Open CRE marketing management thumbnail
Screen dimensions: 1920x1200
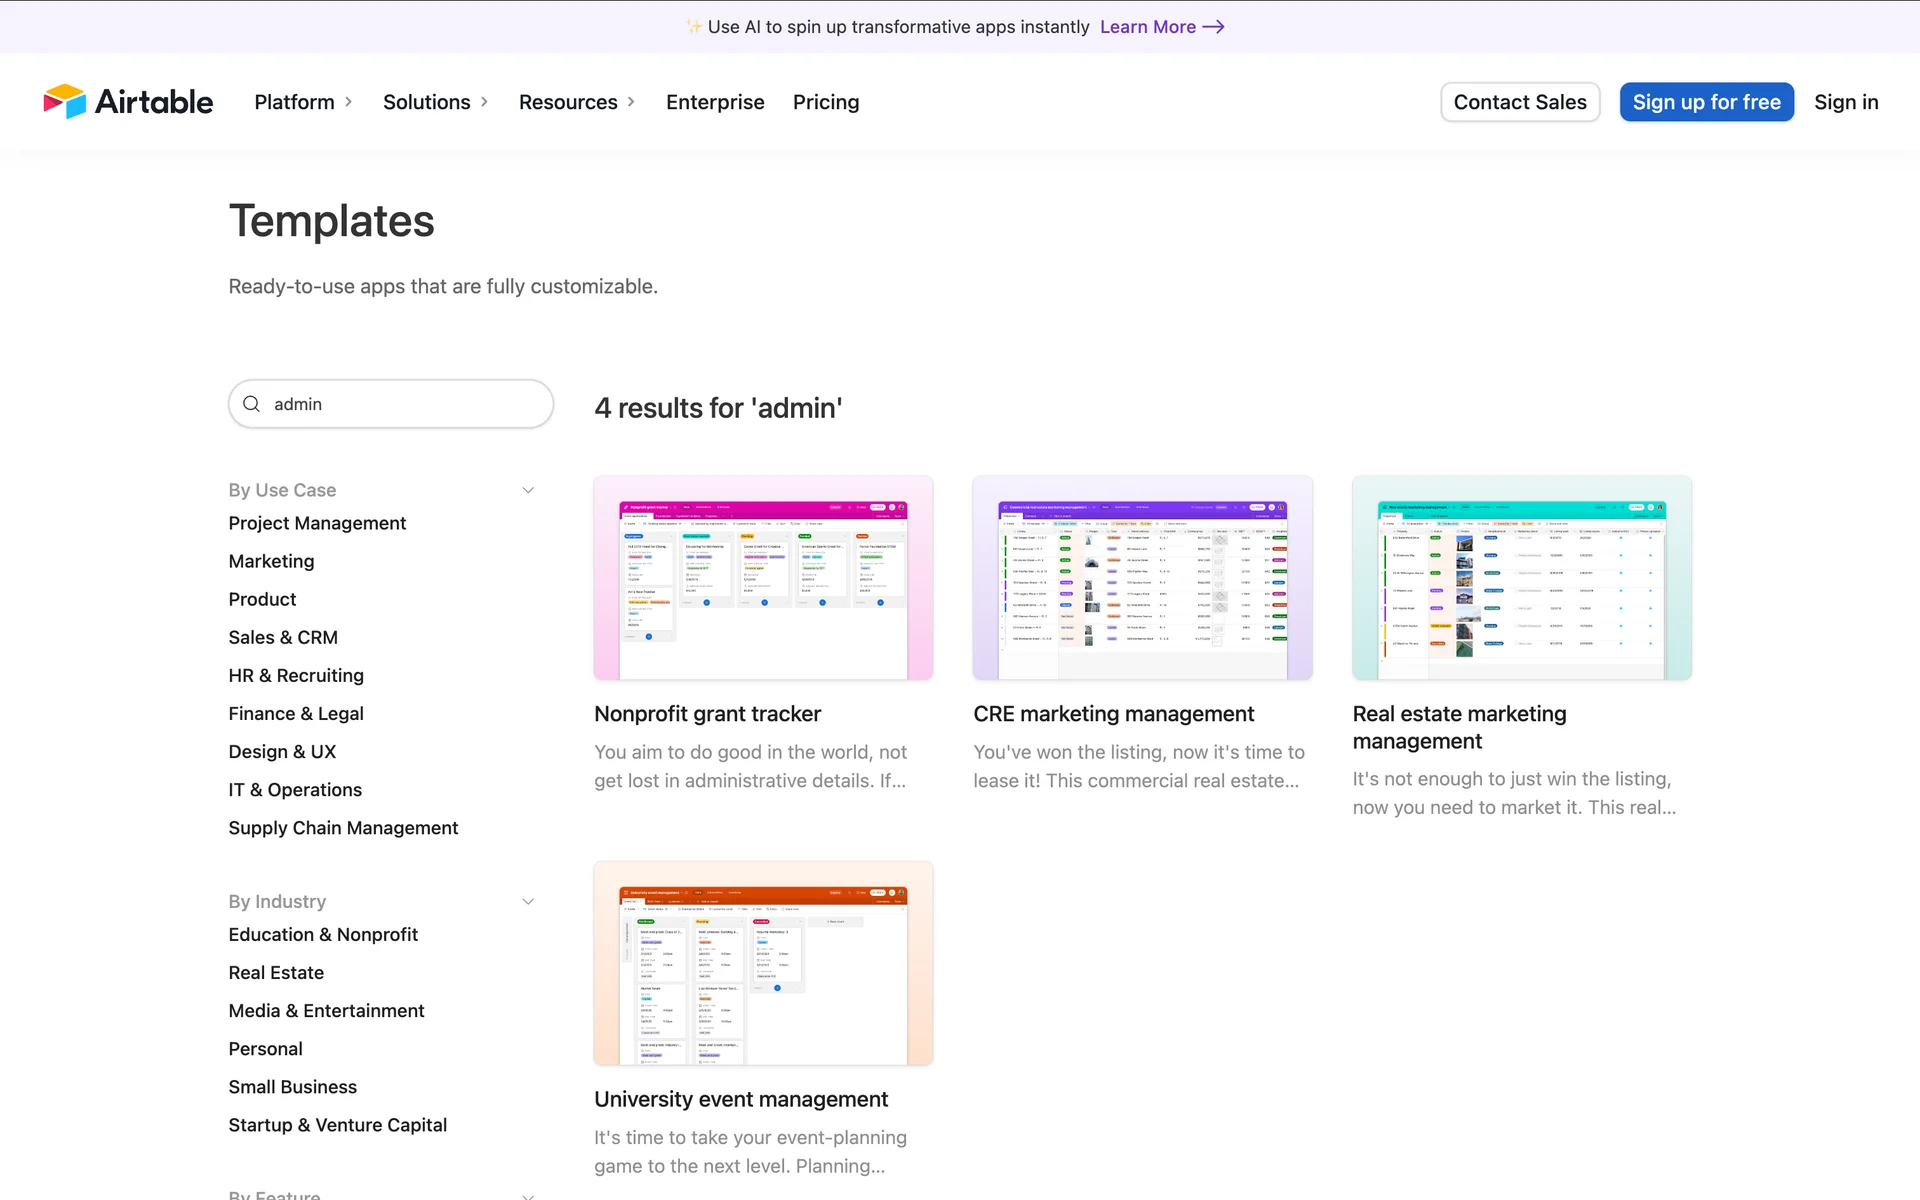pyautogui.click(x=1142, y=578)
